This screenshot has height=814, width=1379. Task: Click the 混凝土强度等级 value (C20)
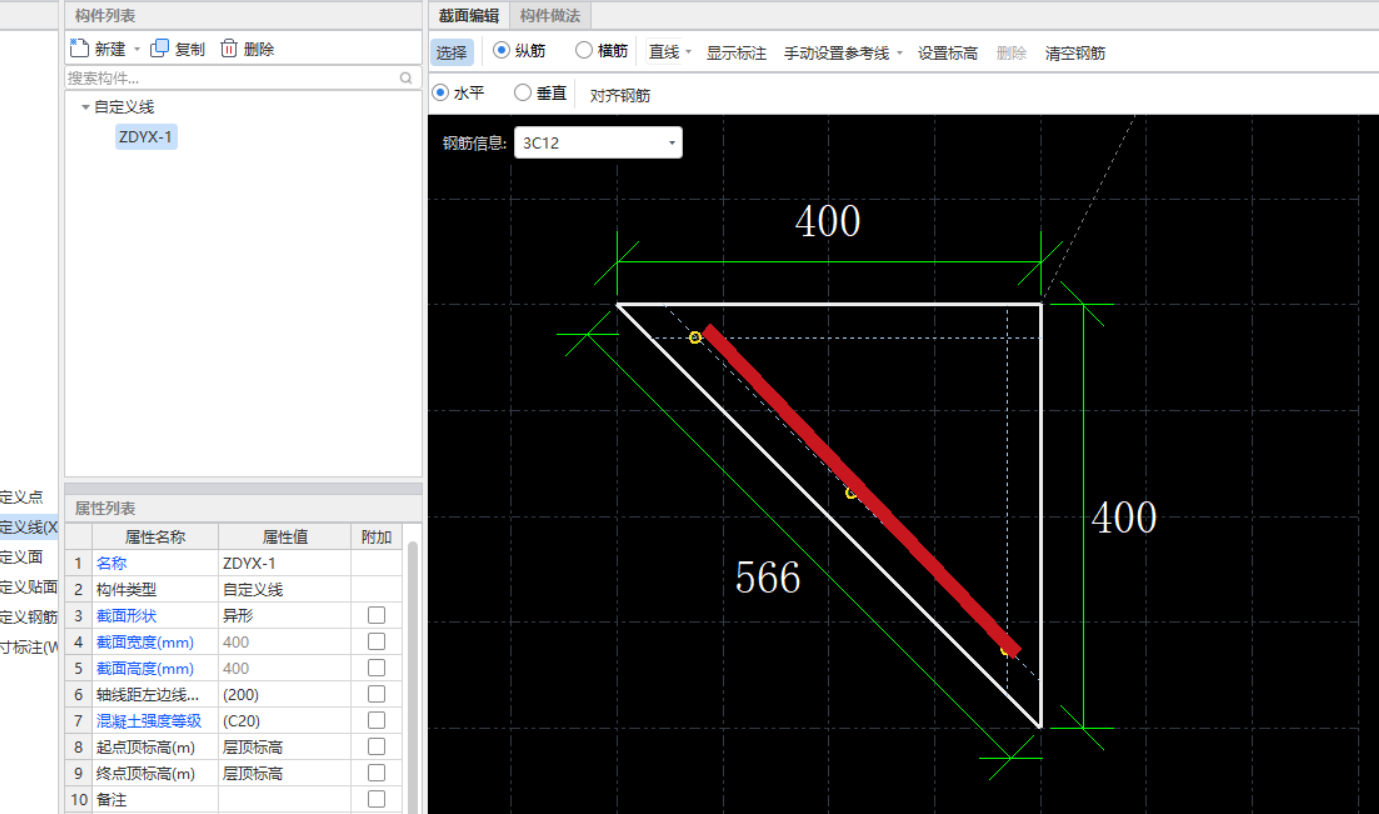(284, 721)
